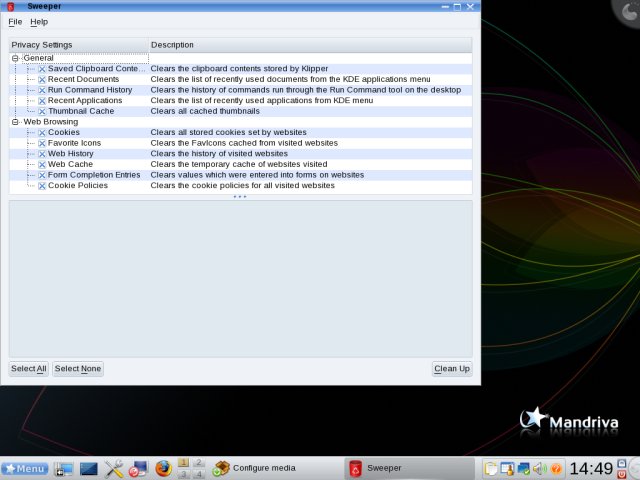Click the Sweeper icon in the title bar
Image resolution: width=640 pixels, height=480 pixels.
[12, 6]
